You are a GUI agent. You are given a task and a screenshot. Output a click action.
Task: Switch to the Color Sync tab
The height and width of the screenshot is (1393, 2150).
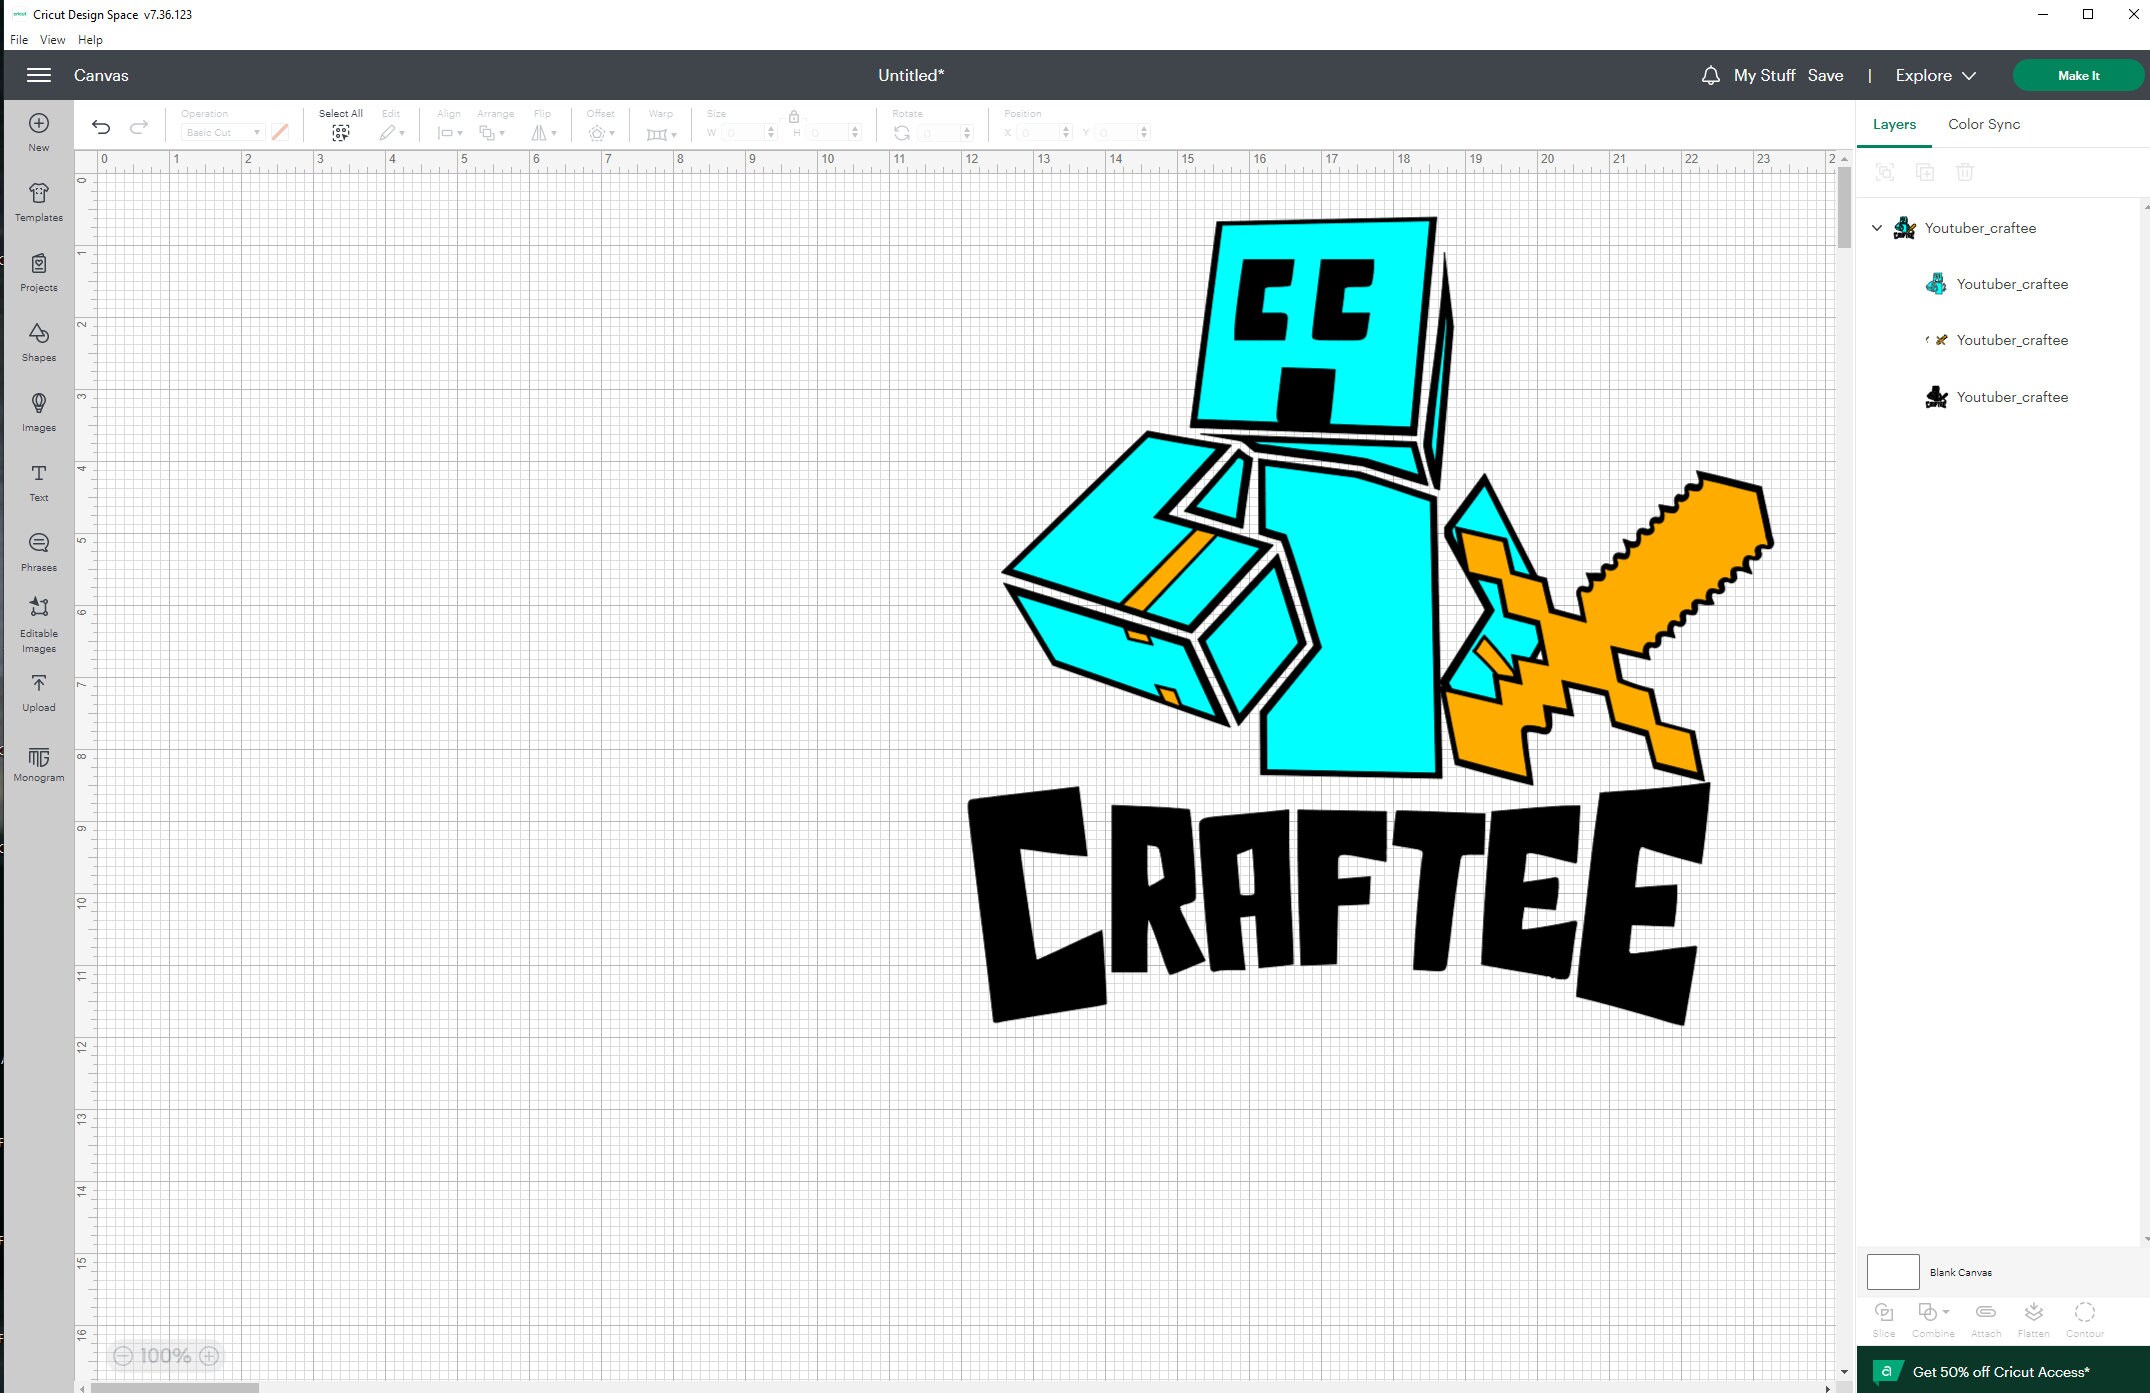[x=1983, y=124]
